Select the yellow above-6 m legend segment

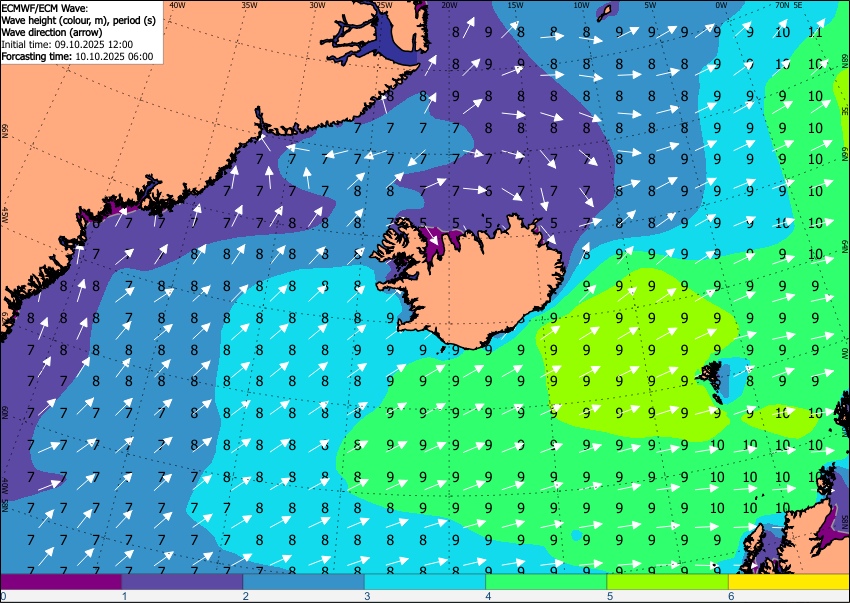tap(789, 581)
